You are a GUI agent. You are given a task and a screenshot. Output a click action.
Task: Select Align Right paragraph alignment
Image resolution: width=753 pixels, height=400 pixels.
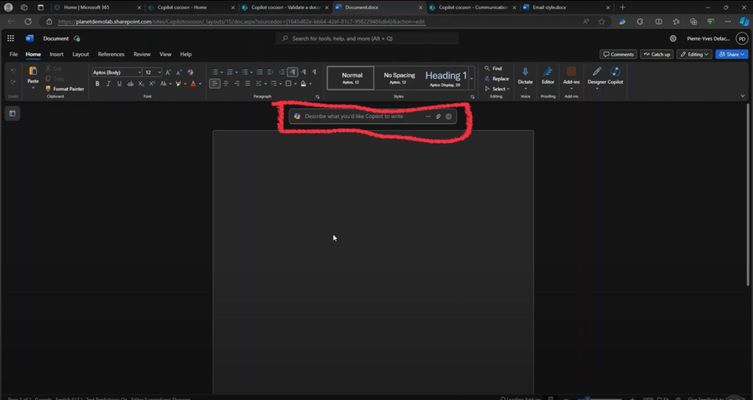pos(237,84)
